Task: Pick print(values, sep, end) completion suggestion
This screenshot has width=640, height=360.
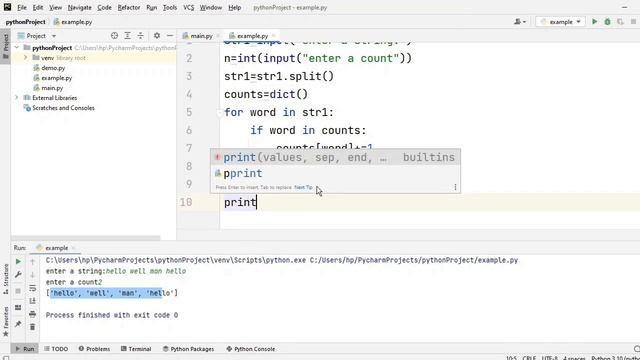Action: [x=335, y=157]
